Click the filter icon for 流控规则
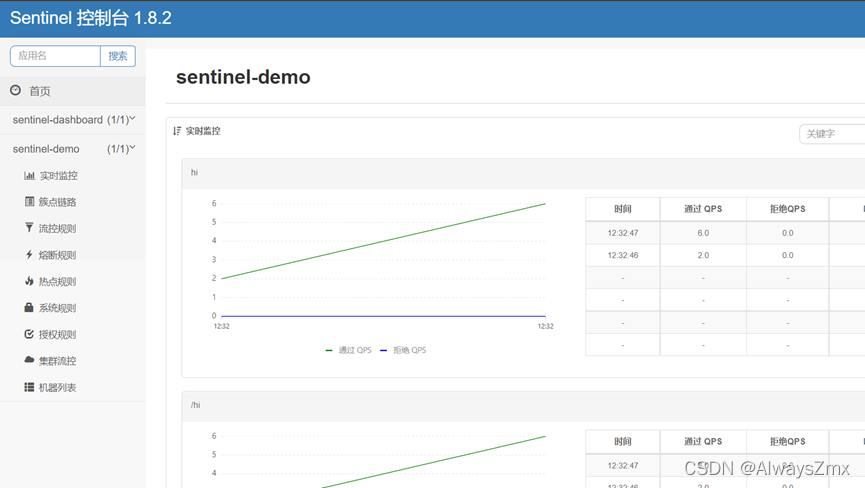Viewport: 865px width, 488px height. 29,227
